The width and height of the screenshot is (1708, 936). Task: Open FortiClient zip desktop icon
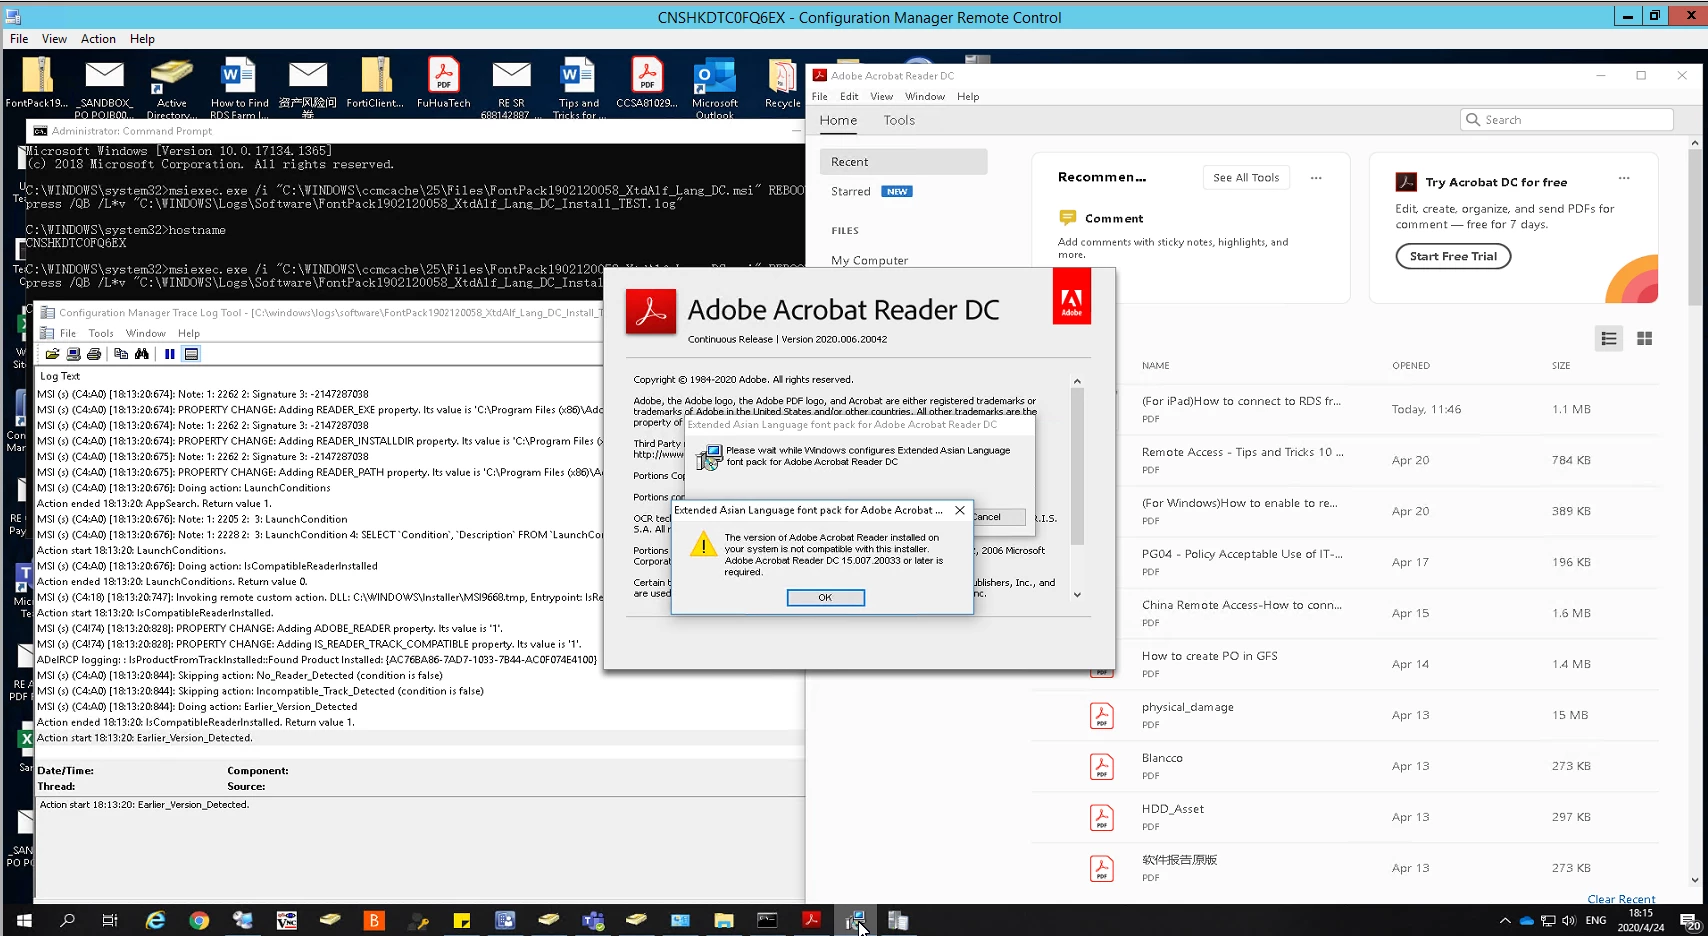click(375, 83)
